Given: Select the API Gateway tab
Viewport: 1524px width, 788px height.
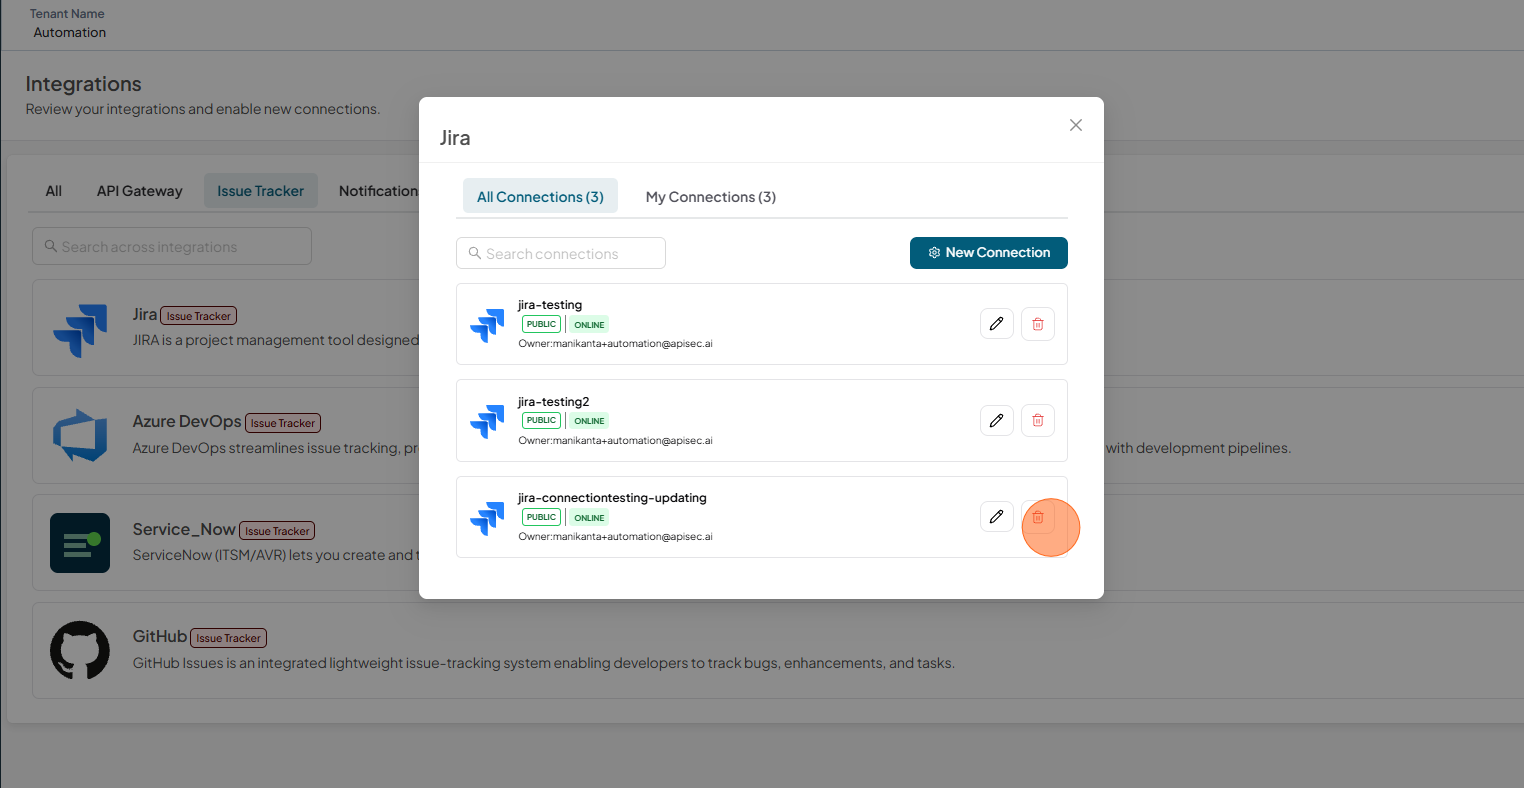Looking at the screenshot, I should [140, 191].
